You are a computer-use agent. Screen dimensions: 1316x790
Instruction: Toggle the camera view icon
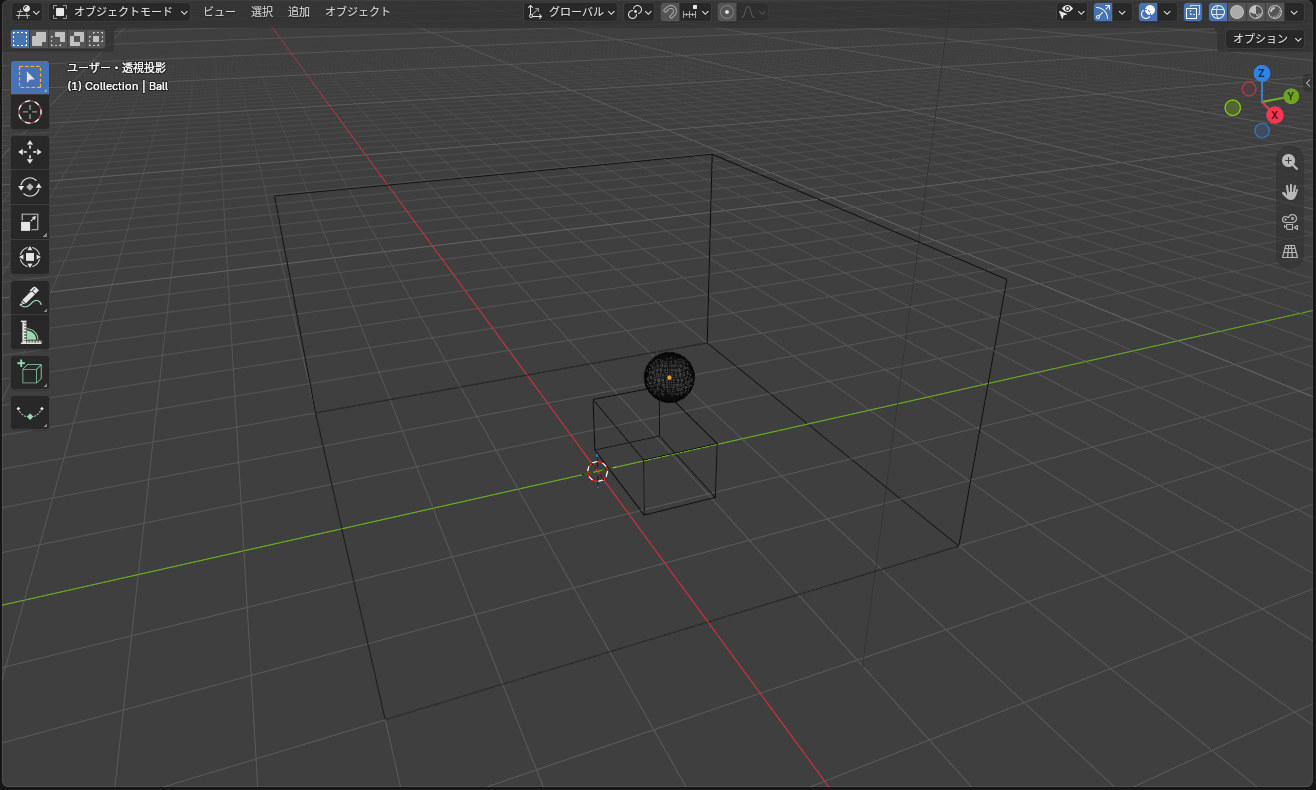click(x=1290, y=222)
